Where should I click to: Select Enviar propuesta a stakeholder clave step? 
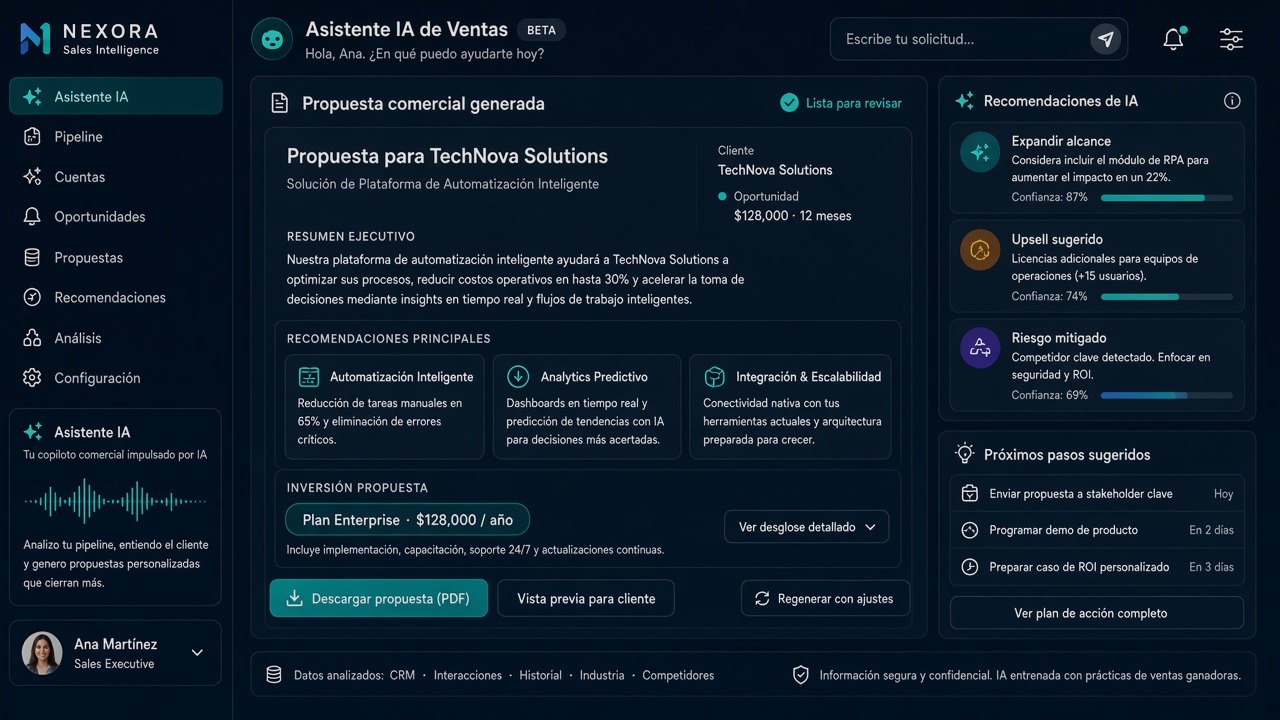click(1097, 494)
